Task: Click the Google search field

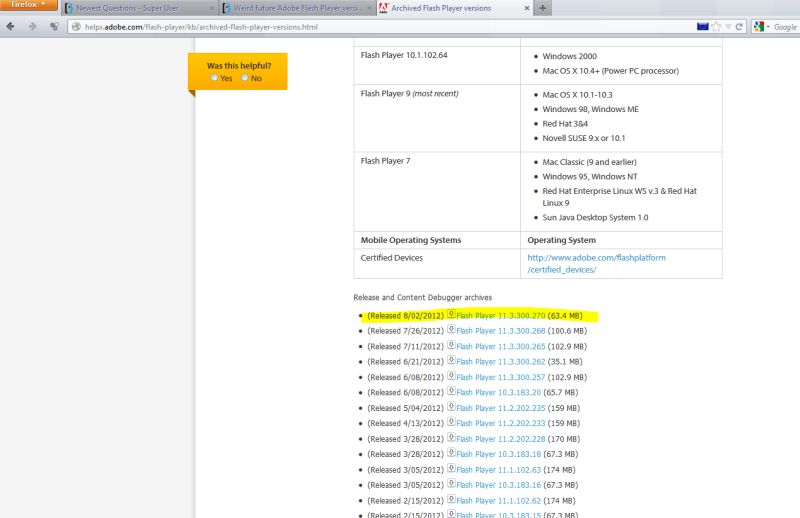Action: tap(786, 27)
